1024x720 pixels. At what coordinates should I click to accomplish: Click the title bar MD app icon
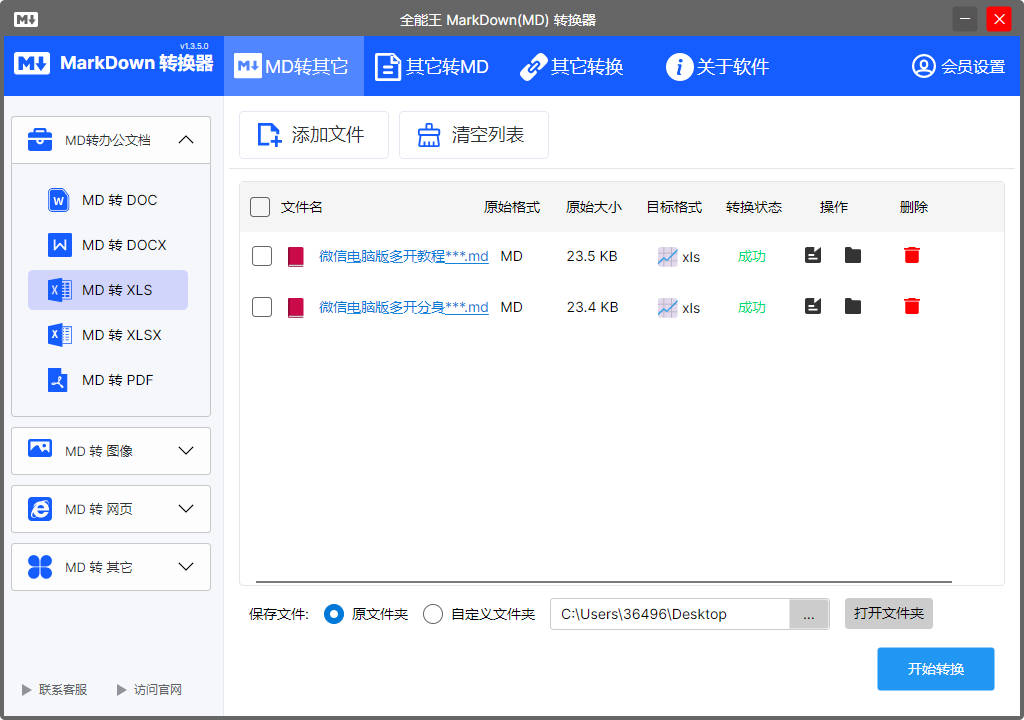(25, 20)
